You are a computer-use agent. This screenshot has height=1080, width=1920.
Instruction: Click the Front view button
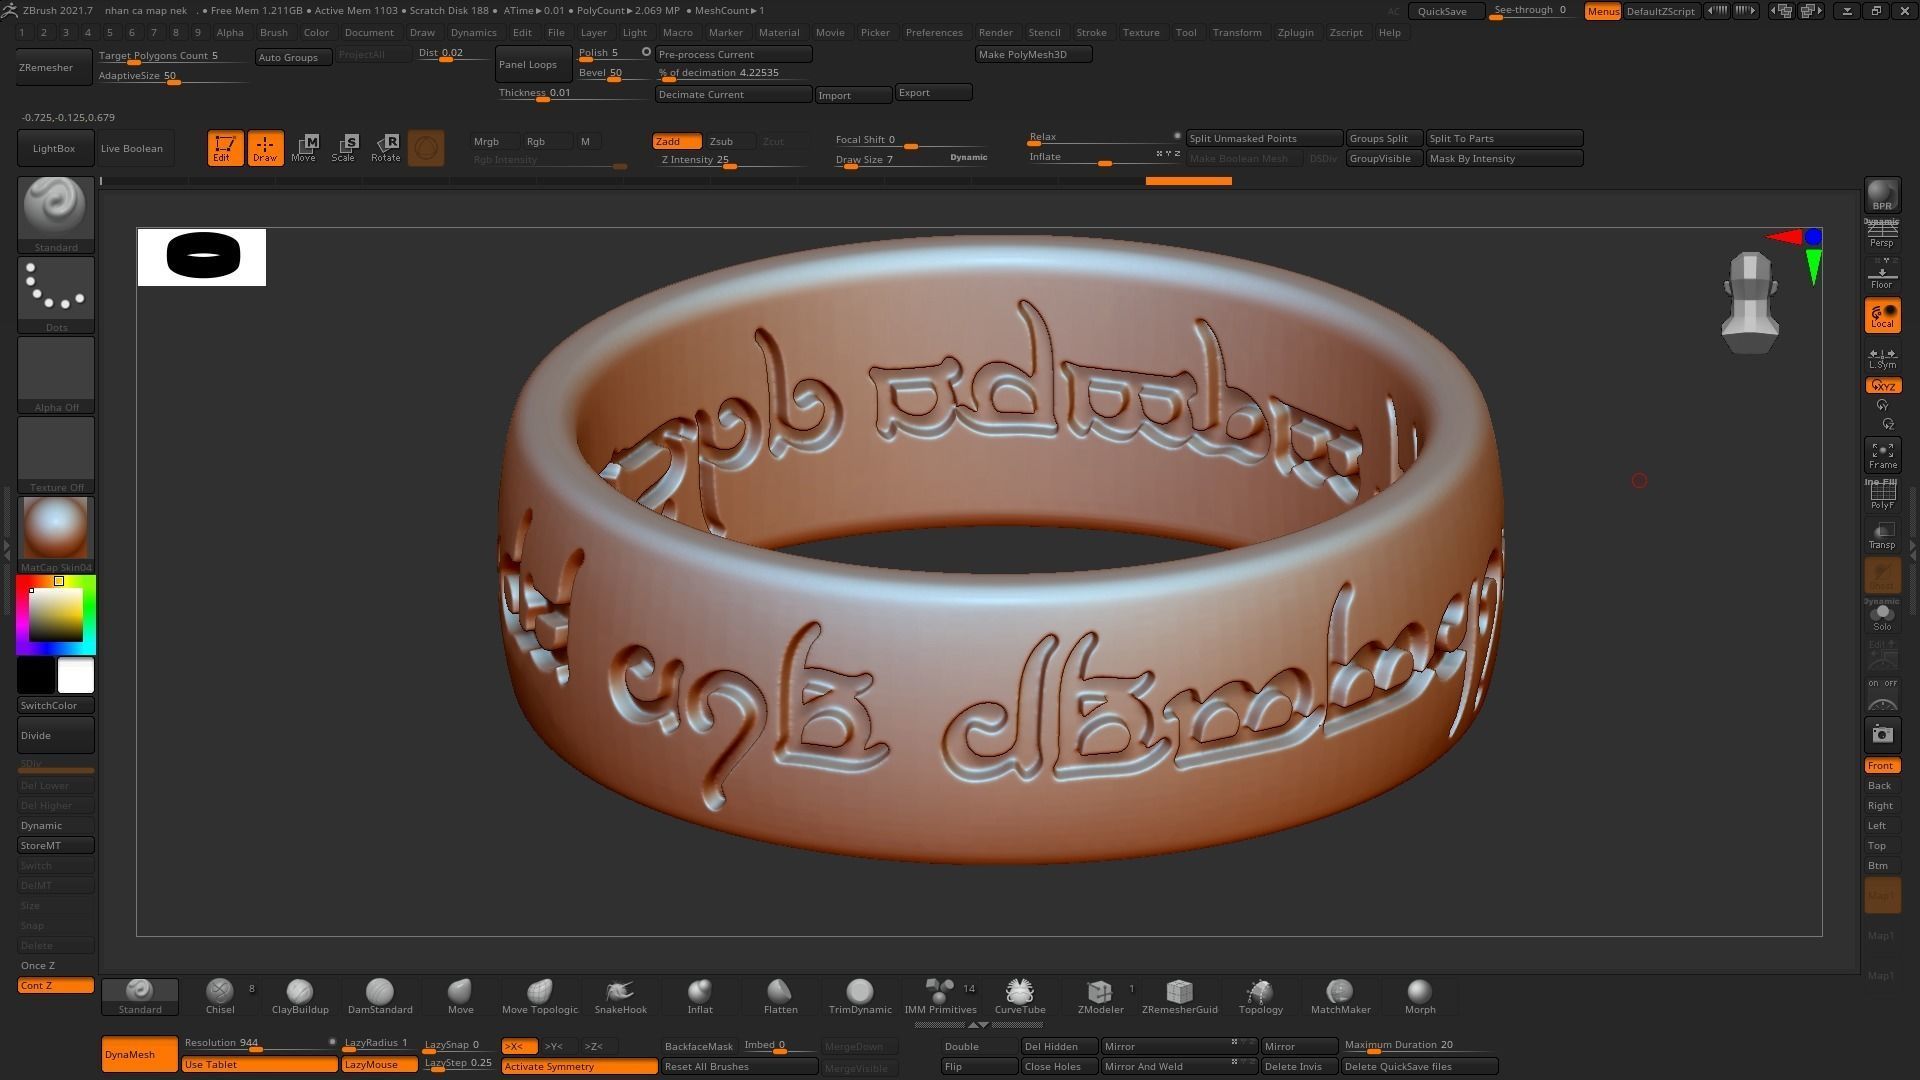click(1882, 766)
